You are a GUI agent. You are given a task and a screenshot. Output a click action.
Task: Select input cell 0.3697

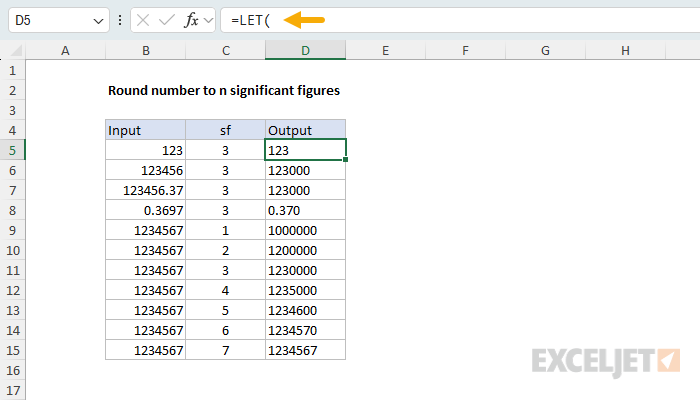[146, 210]
